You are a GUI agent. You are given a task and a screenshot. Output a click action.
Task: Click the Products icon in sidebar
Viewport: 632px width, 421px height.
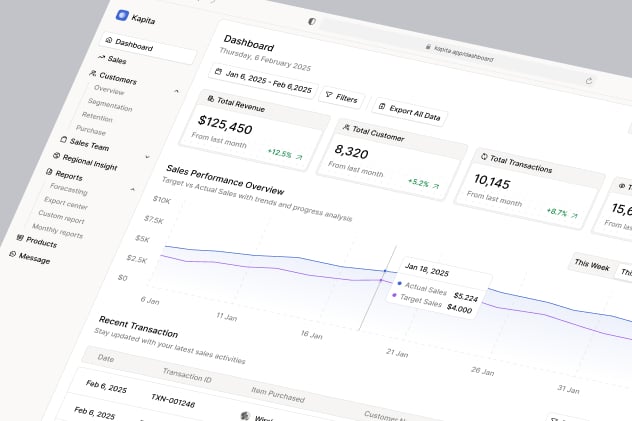click(x=20, y=238)
